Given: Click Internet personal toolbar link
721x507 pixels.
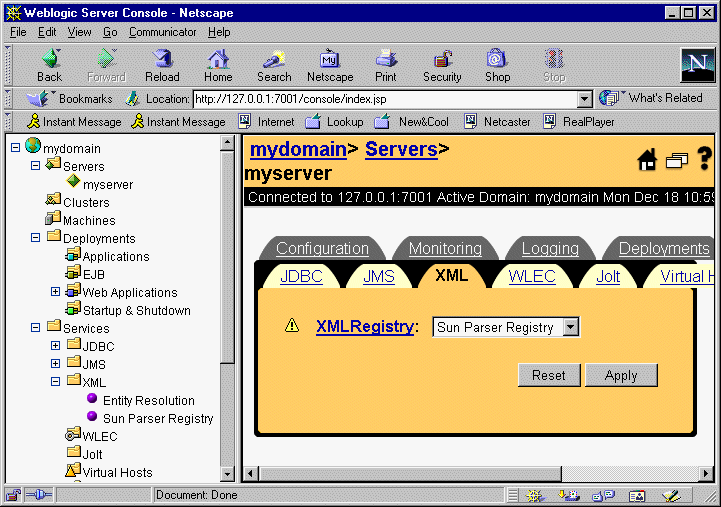Looking at the screenshot, I should pos(266,122).
